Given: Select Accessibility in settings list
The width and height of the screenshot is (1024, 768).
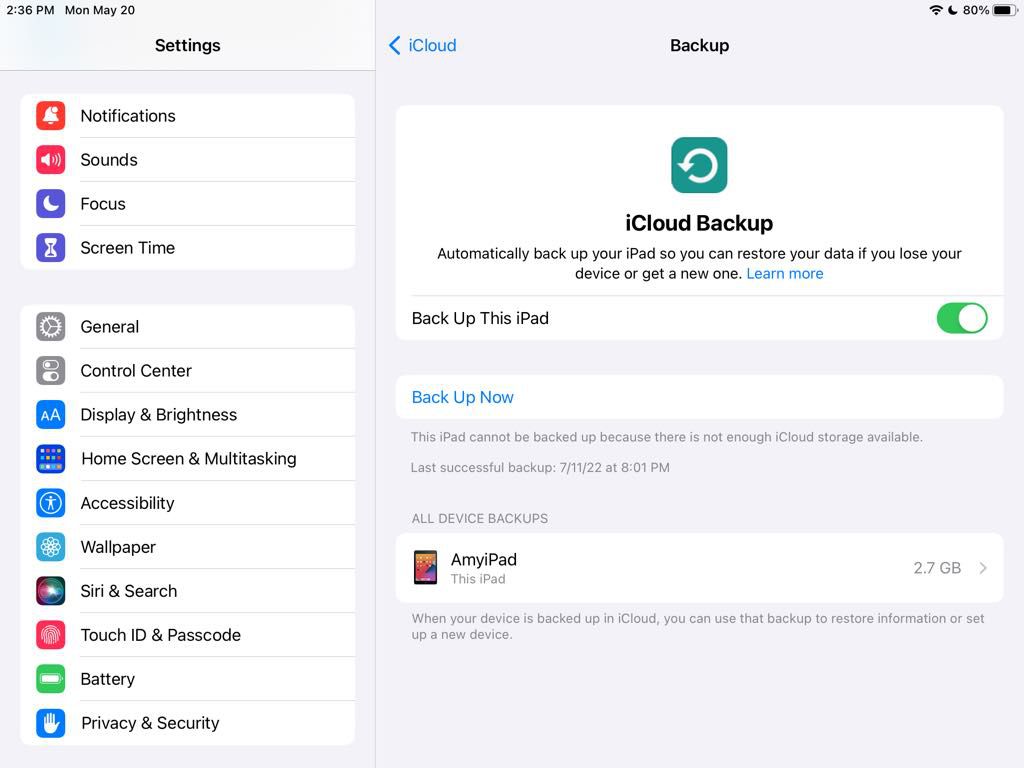Looking at the screenshot, I should (x=188, y=503).
